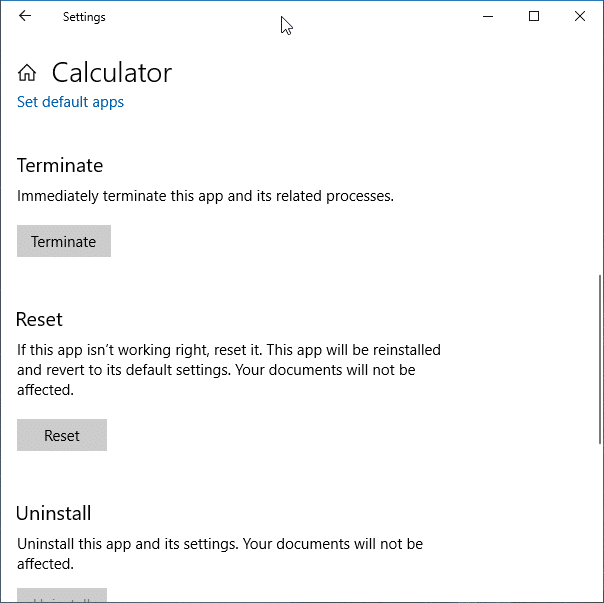Maximize the Settings window
This screenshot has width=604, height=603.
(534, 16)
